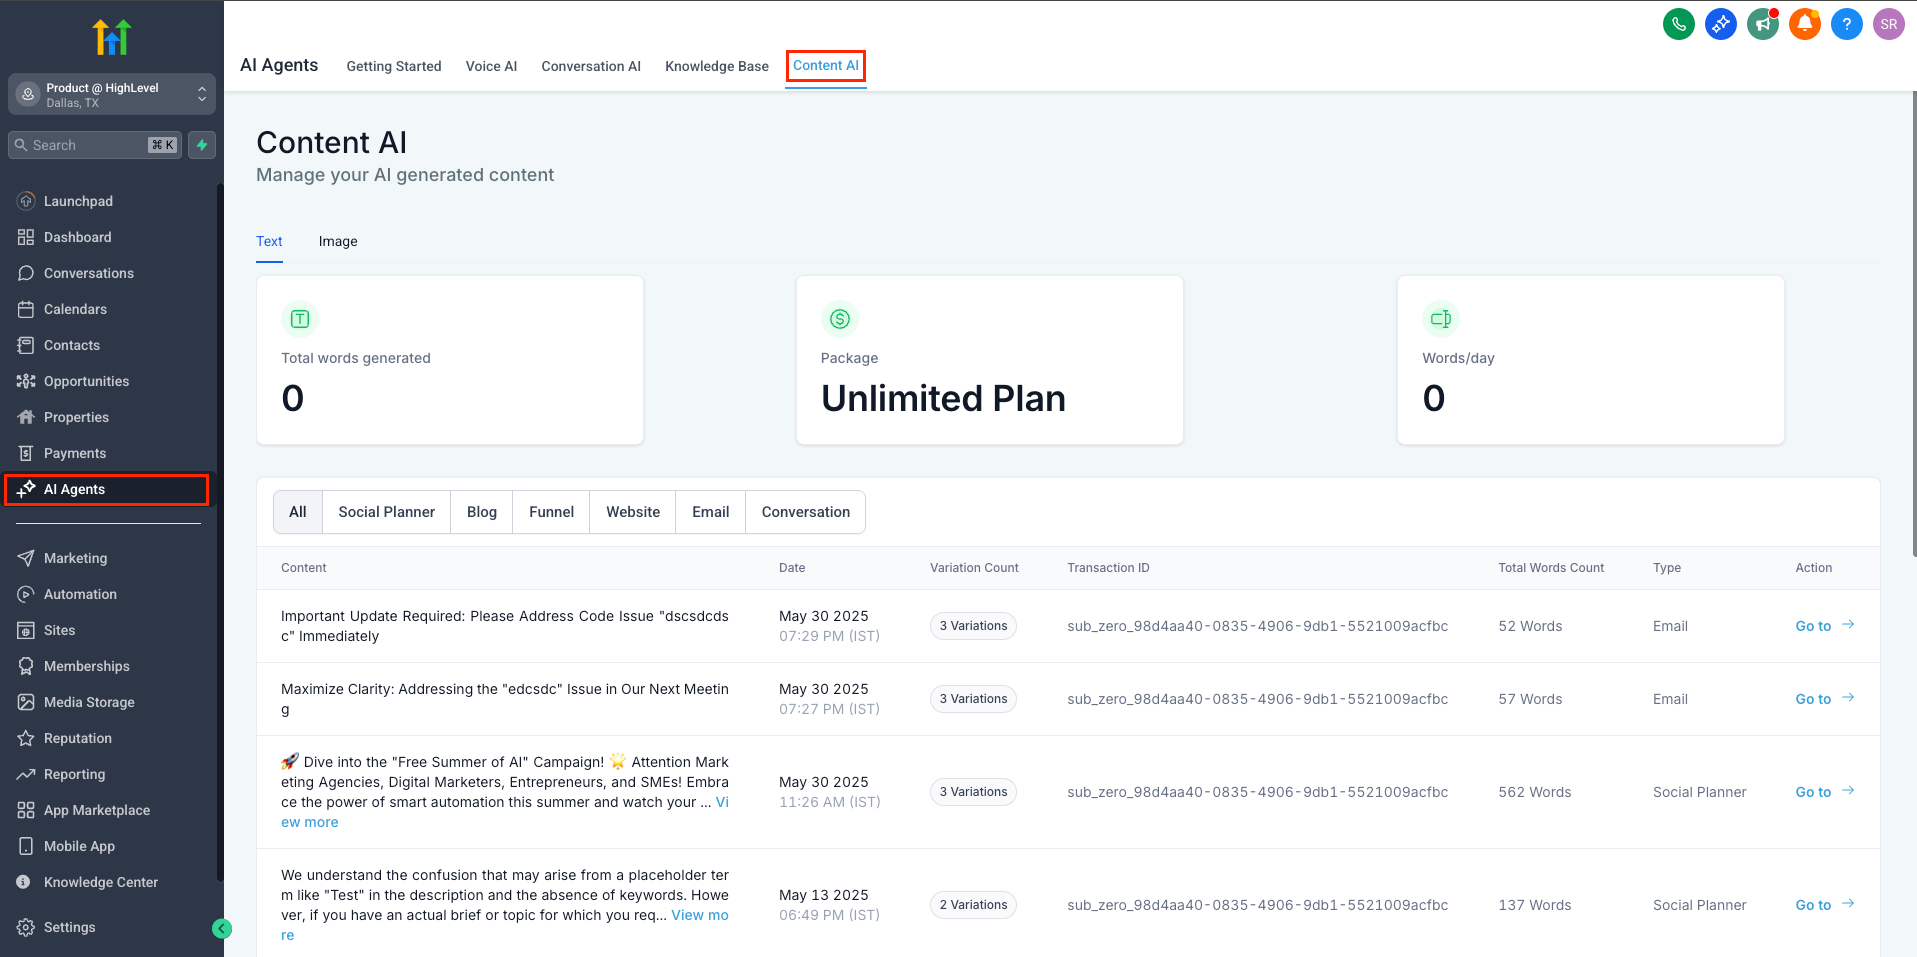Viewport: 1917px width, 957px height.
Task: Click the 3 Variations badge in 52 Words row
Action: [973, 626]
